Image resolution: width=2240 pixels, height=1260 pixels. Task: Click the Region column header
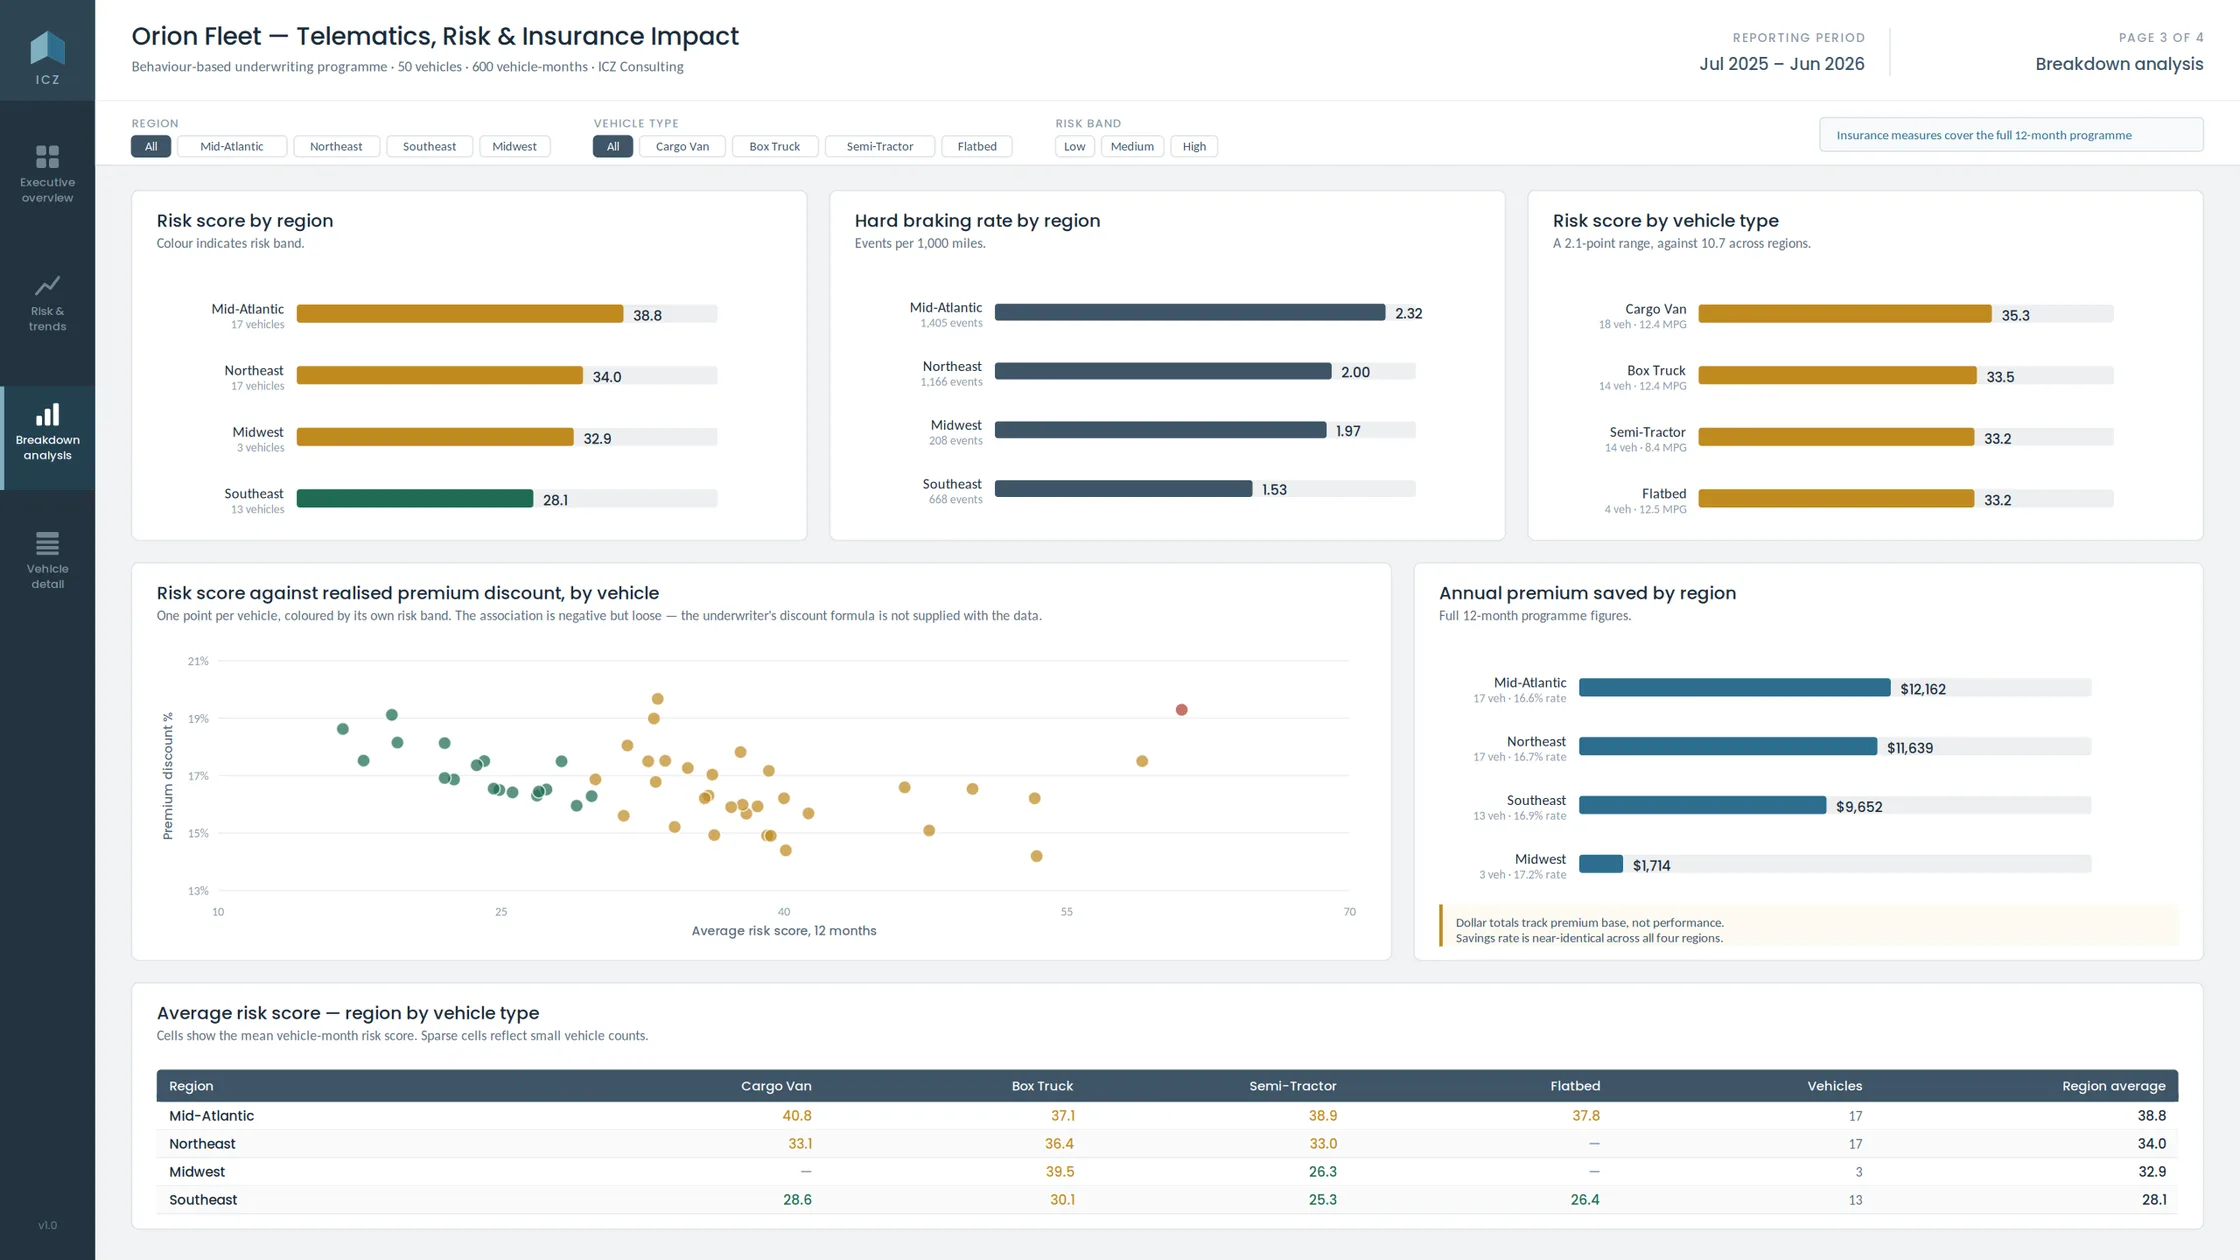tap(191, 1086)
